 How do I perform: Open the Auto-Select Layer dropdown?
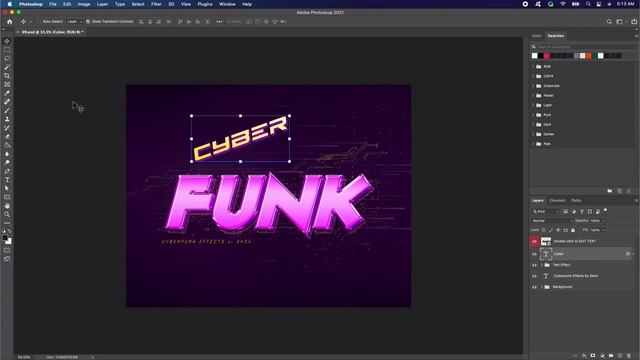(x=74, y=22)
